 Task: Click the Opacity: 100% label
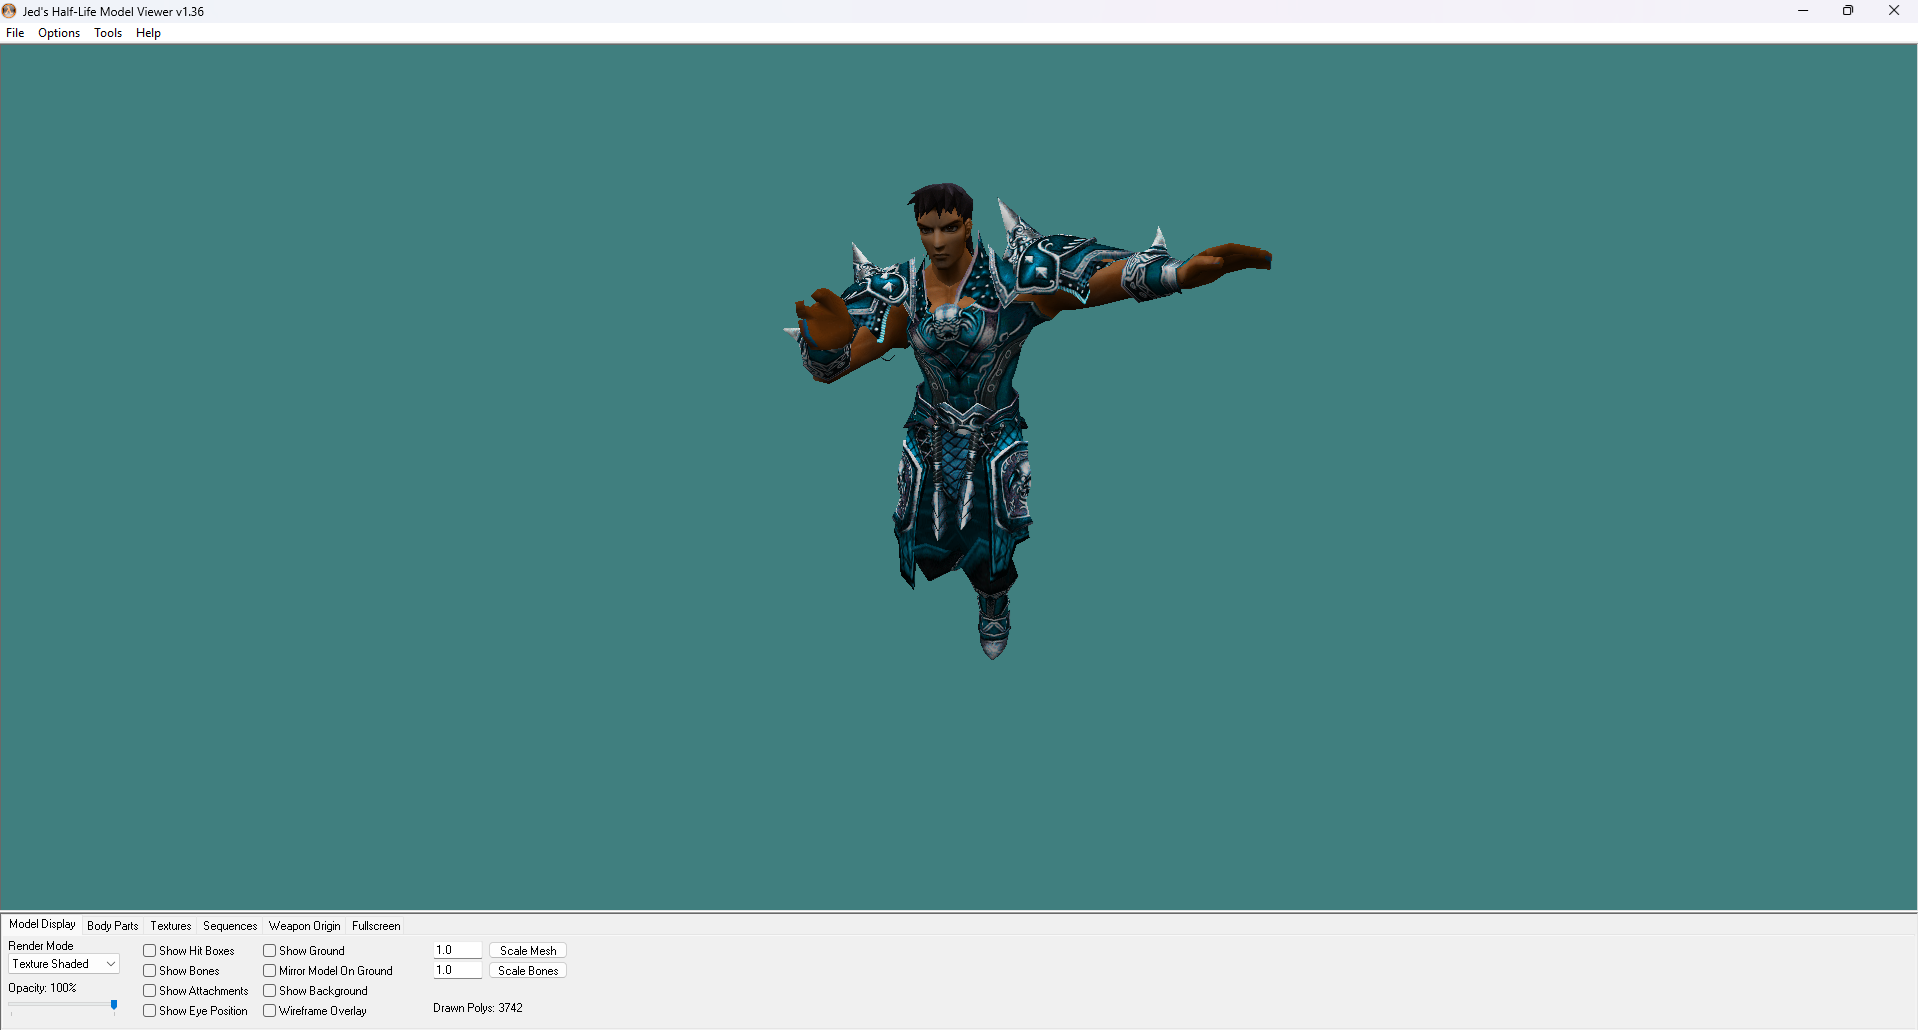42,988
